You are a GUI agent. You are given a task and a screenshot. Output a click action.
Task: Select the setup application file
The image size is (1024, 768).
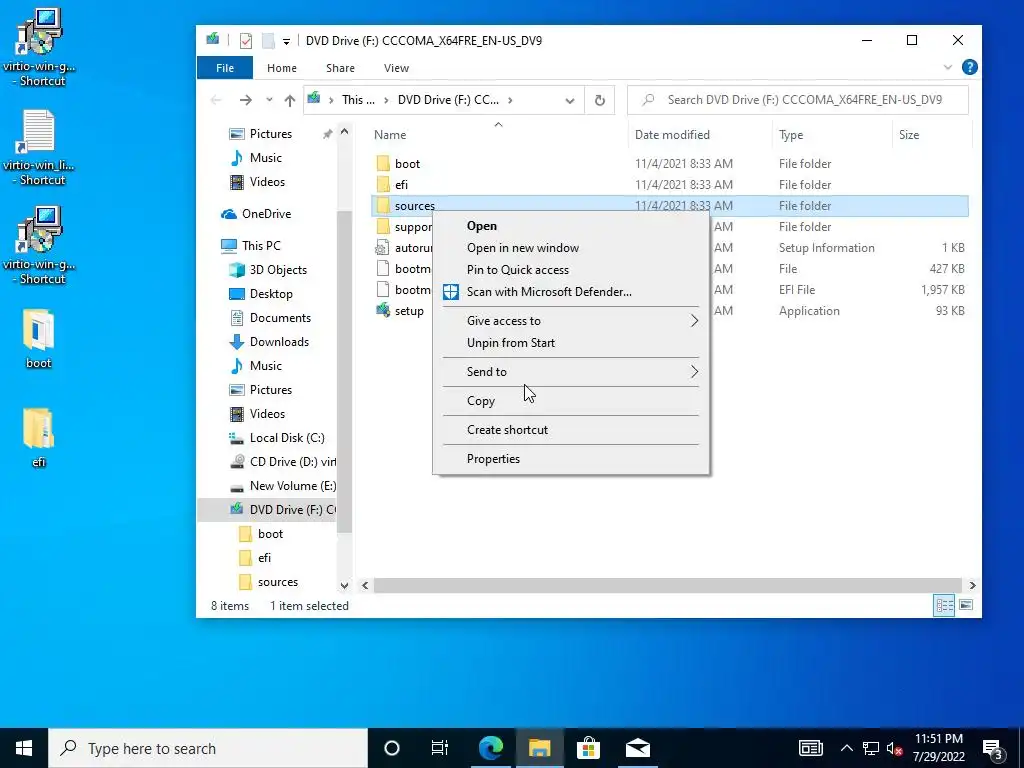(x=409, y=311)
